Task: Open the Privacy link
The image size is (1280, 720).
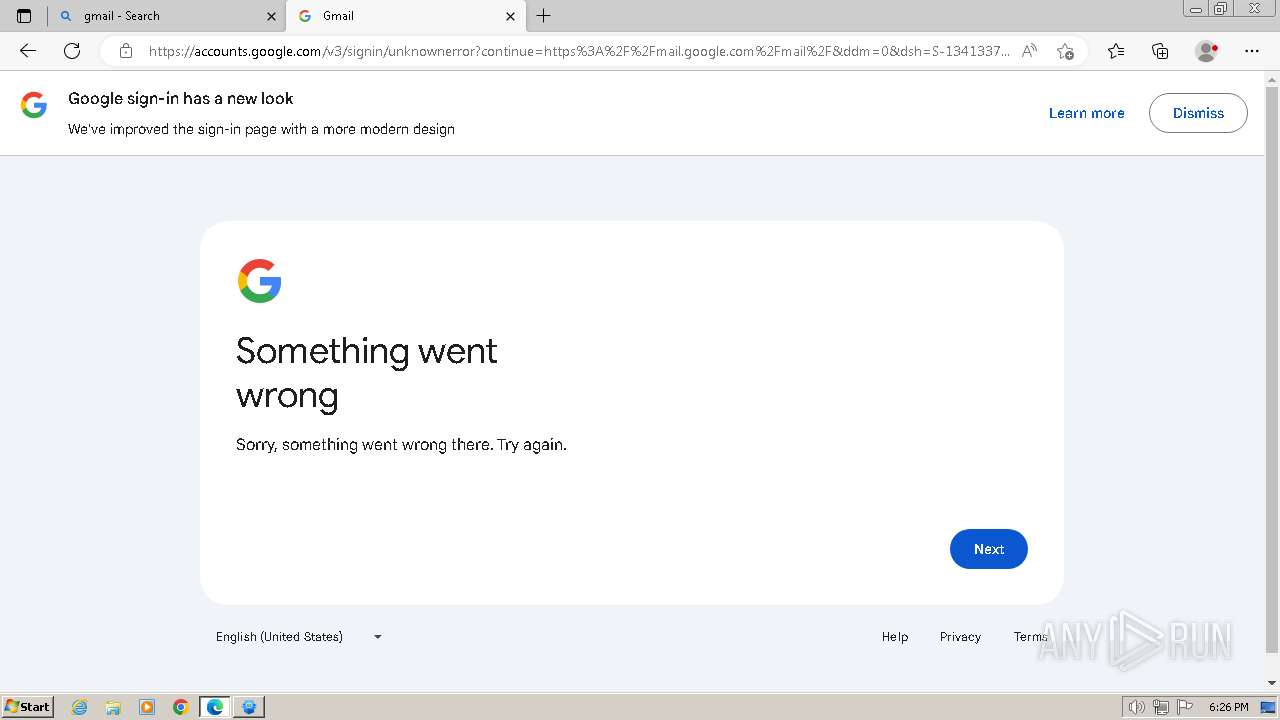Action: [x=960, y=637]
